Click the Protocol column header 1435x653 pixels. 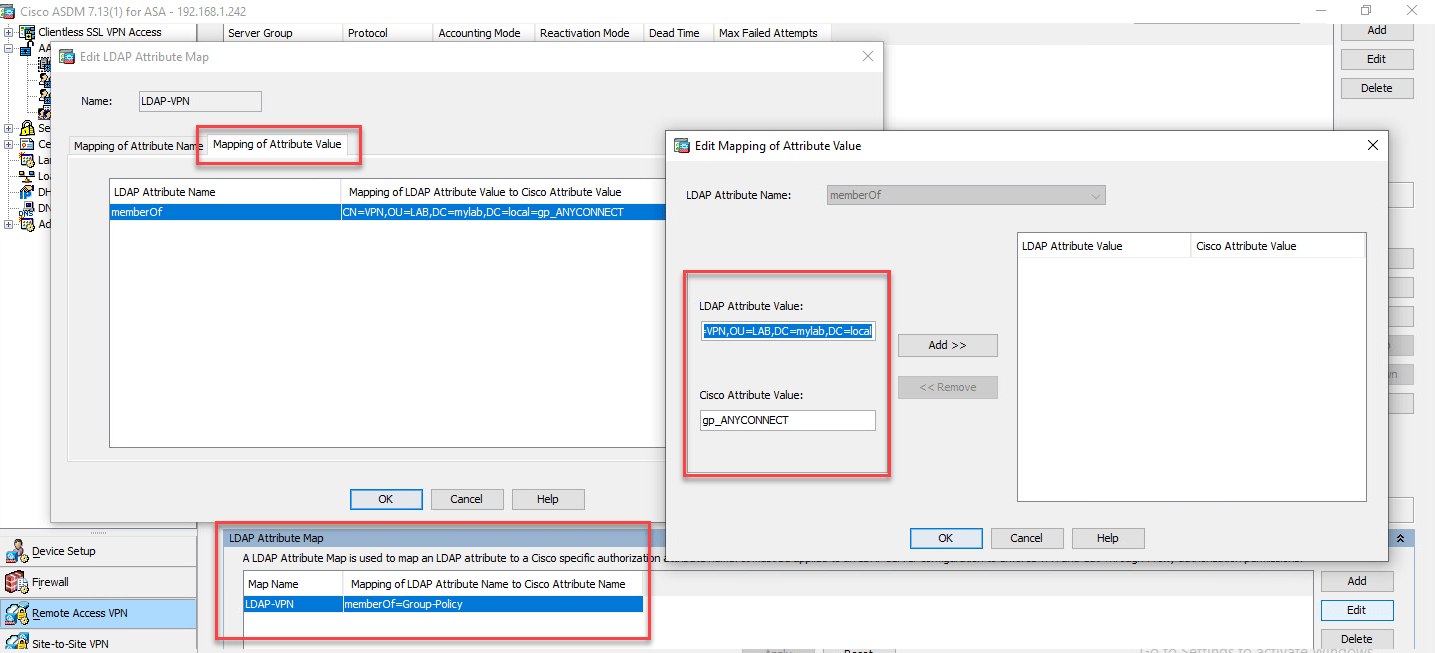click(x=389, y=33)
